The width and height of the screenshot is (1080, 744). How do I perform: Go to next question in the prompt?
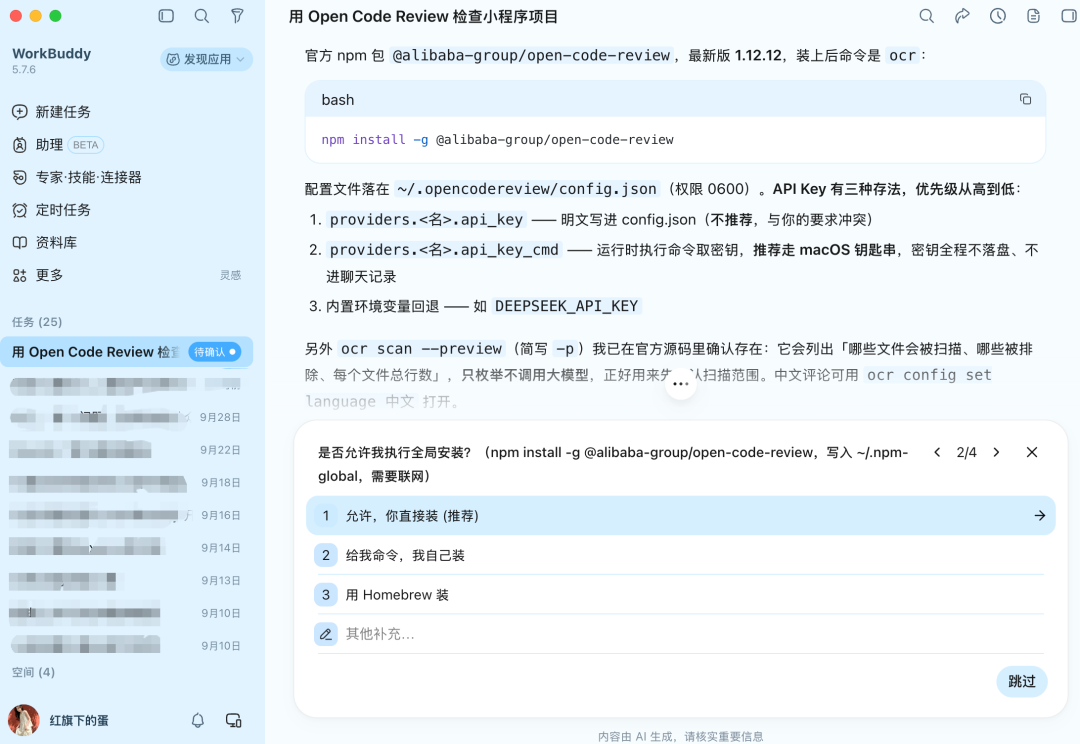(996, 453)
